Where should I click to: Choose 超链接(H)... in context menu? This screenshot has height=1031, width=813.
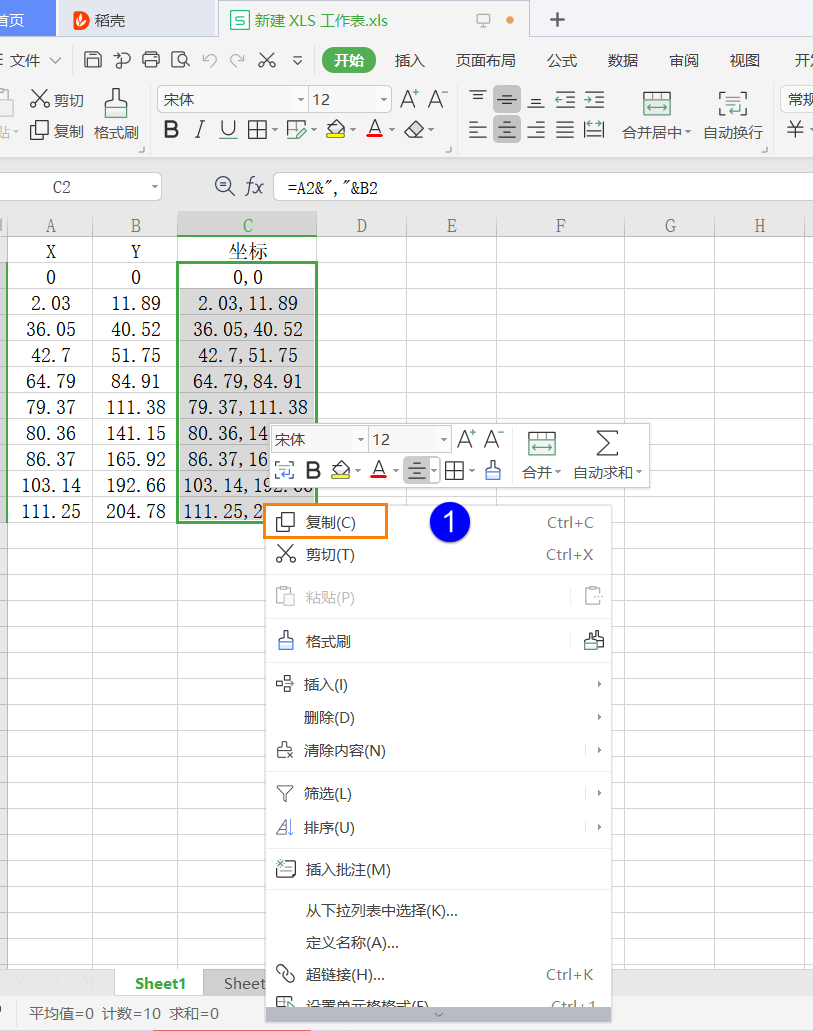point(438,974)
